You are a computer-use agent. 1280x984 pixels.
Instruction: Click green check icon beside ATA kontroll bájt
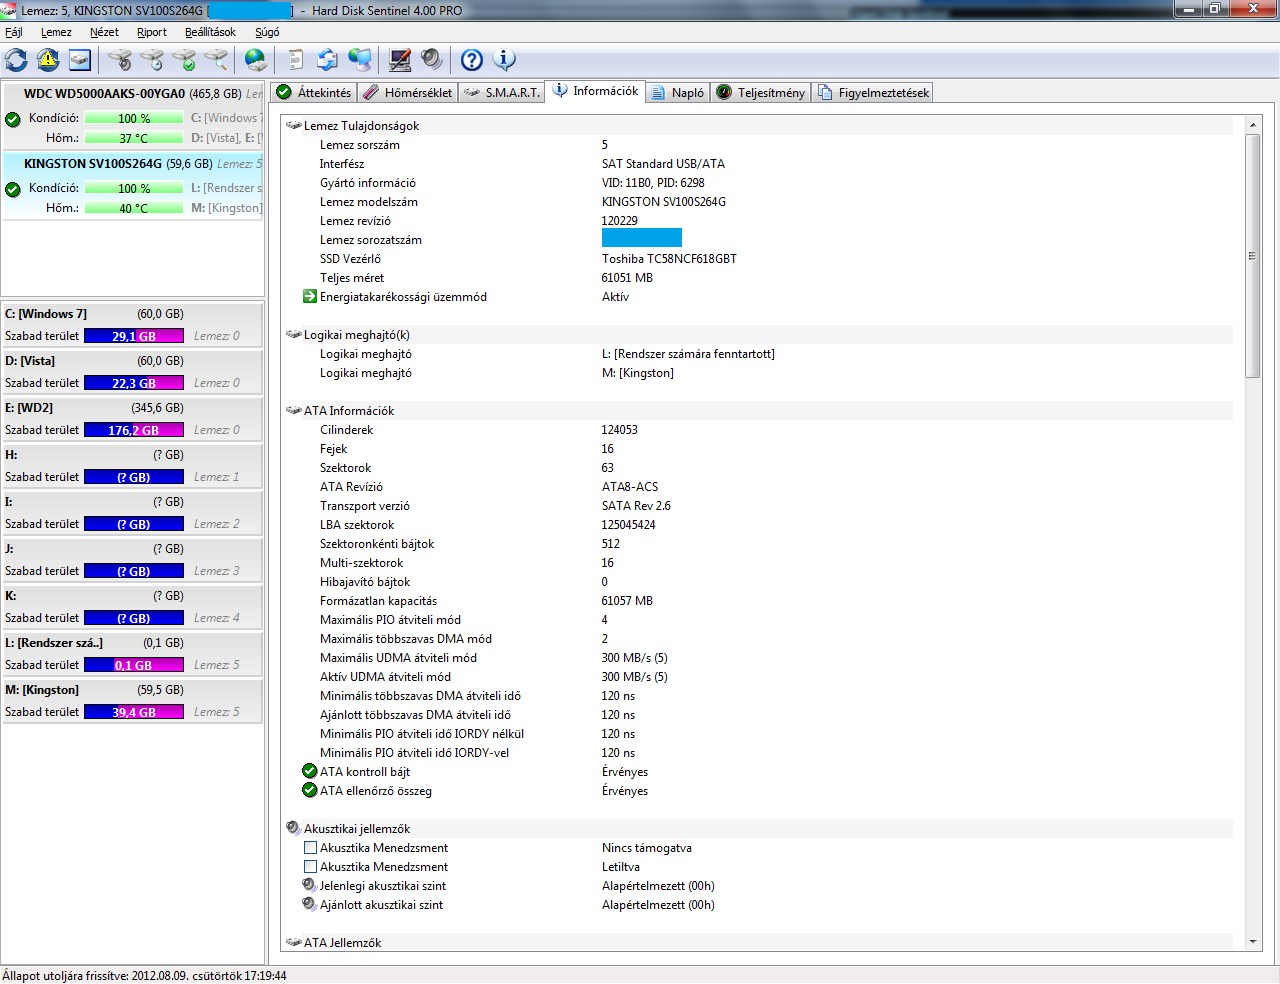310,771
